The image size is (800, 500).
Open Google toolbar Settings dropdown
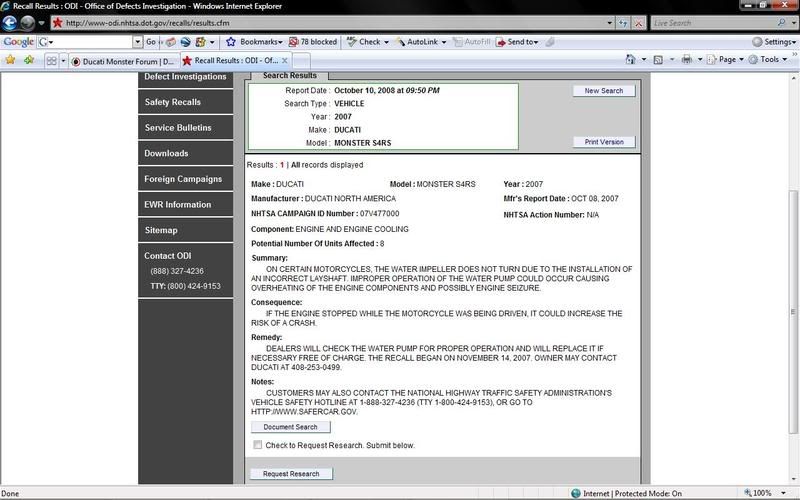(x=775, y=42)
